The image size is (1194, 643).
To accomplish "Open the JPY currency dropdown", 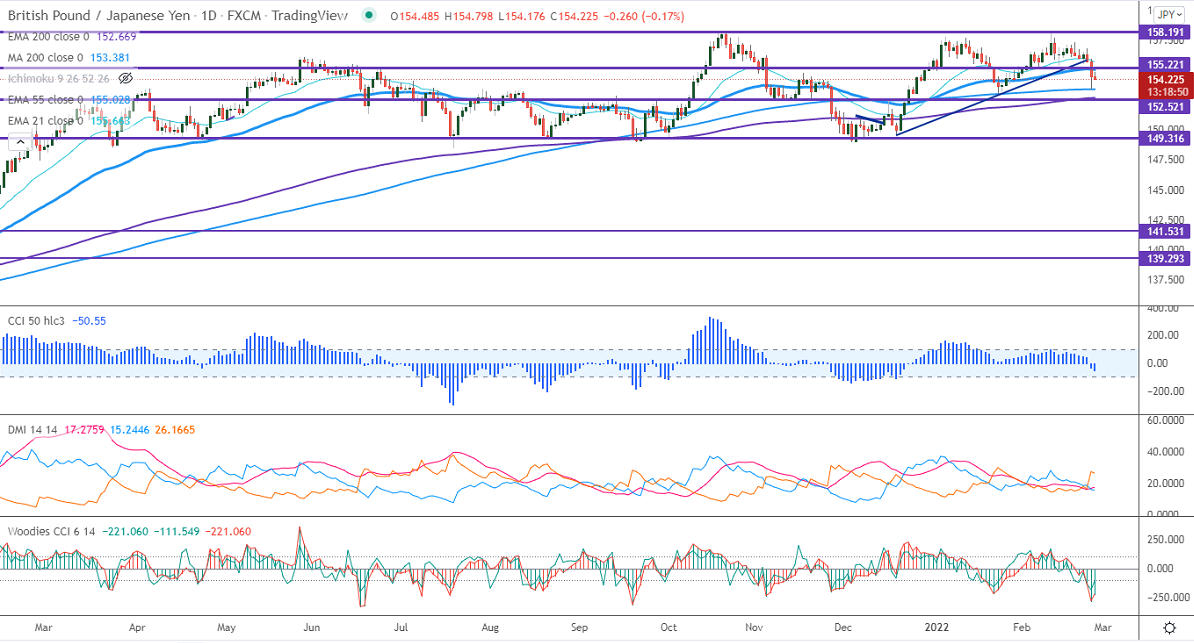I will click(x=1169, y=14).
